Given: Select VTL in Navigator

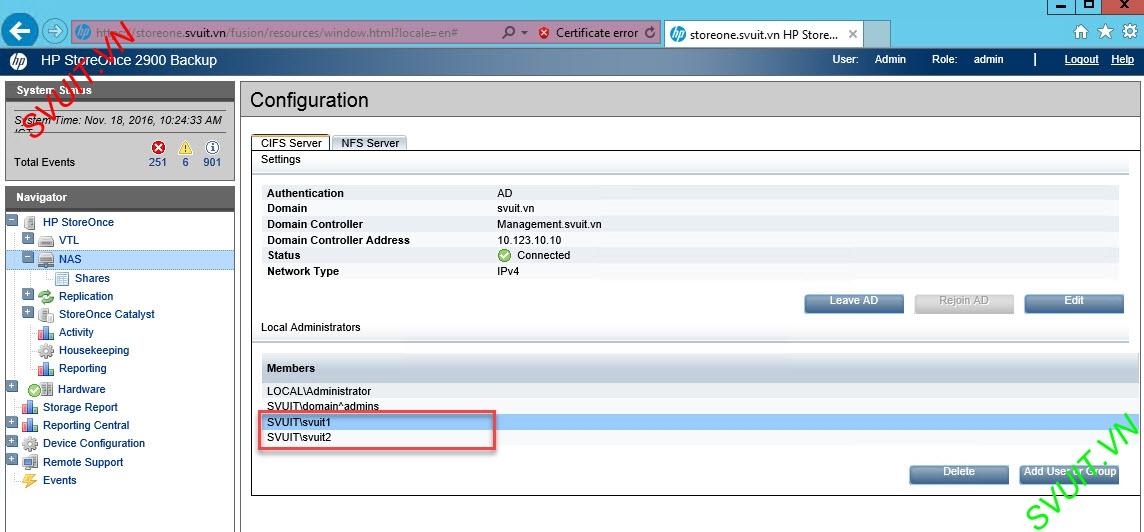Looking at the screenshot, I should (x=69, y=240).
